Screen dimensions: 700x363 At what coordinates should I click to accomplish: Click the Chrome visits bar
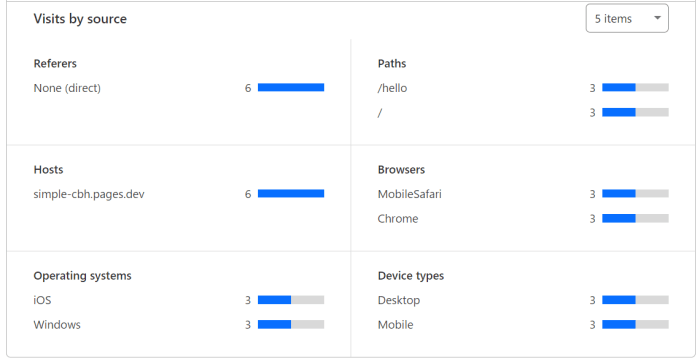click(x=635, y=218)
